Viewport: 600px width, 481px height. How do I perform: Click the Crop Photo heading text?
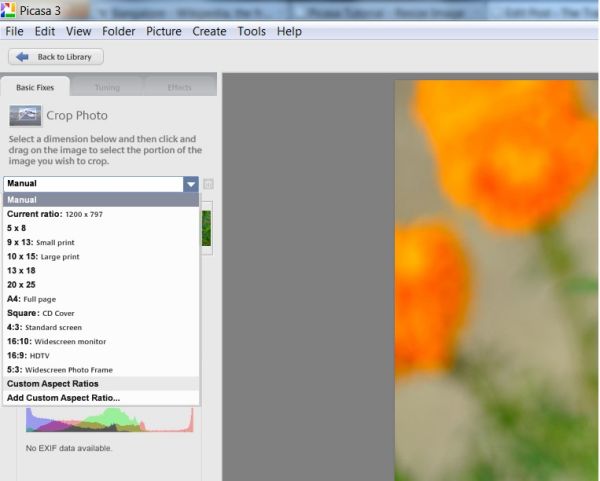(77, 116)
